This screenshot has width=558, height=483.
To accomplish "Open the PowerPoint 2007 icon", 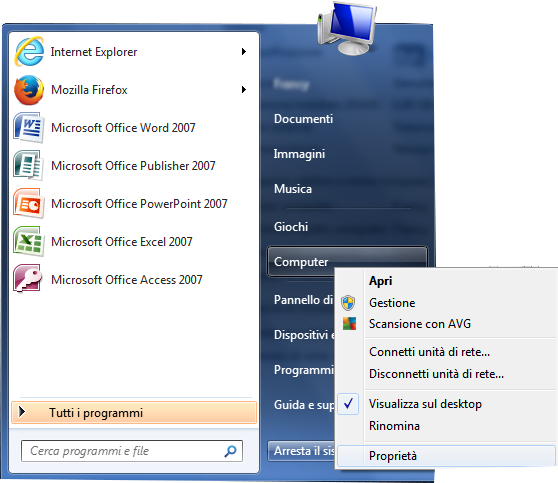I will [x=29, y=203].
